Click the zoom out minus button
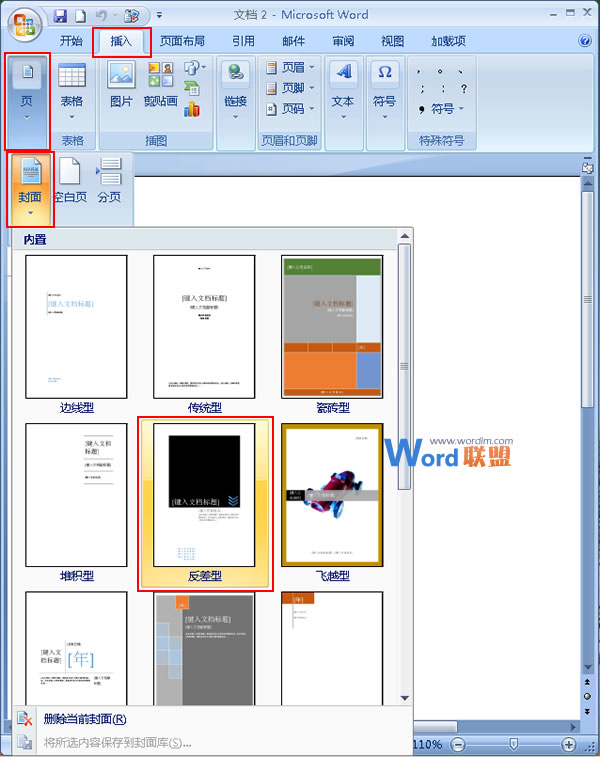Screen dimensions: 600x757 click(458, 744)
